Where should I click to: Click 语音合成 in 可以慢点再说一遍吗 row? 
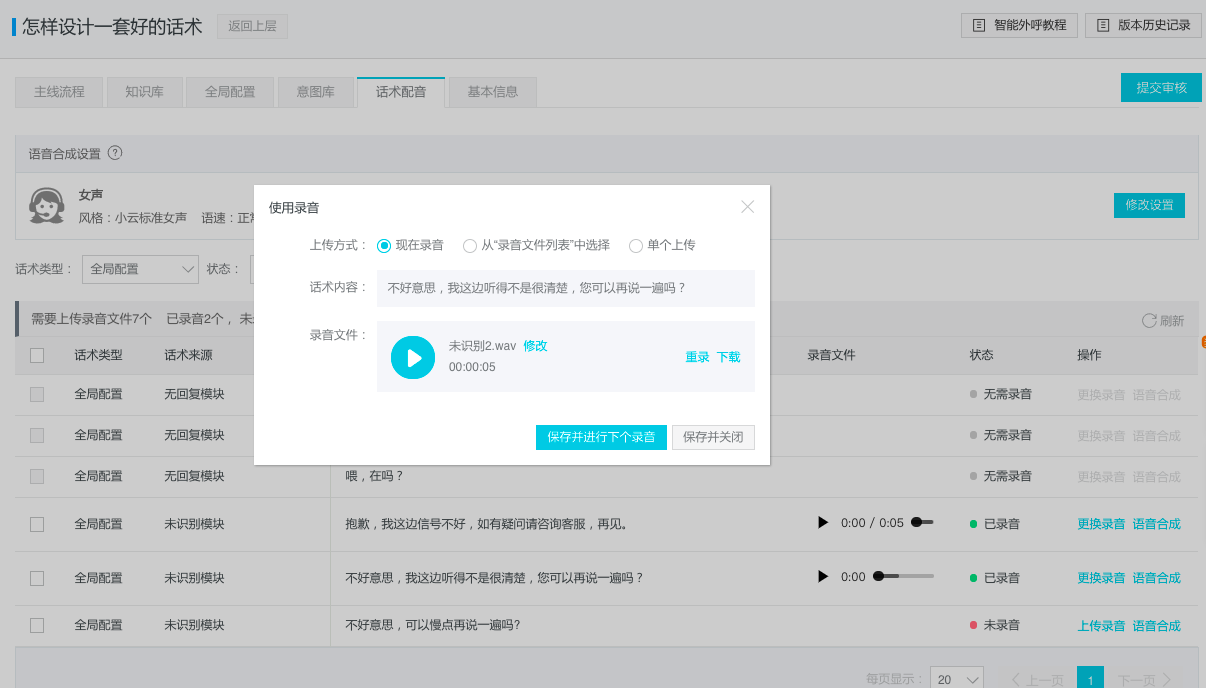point(1157,626)
